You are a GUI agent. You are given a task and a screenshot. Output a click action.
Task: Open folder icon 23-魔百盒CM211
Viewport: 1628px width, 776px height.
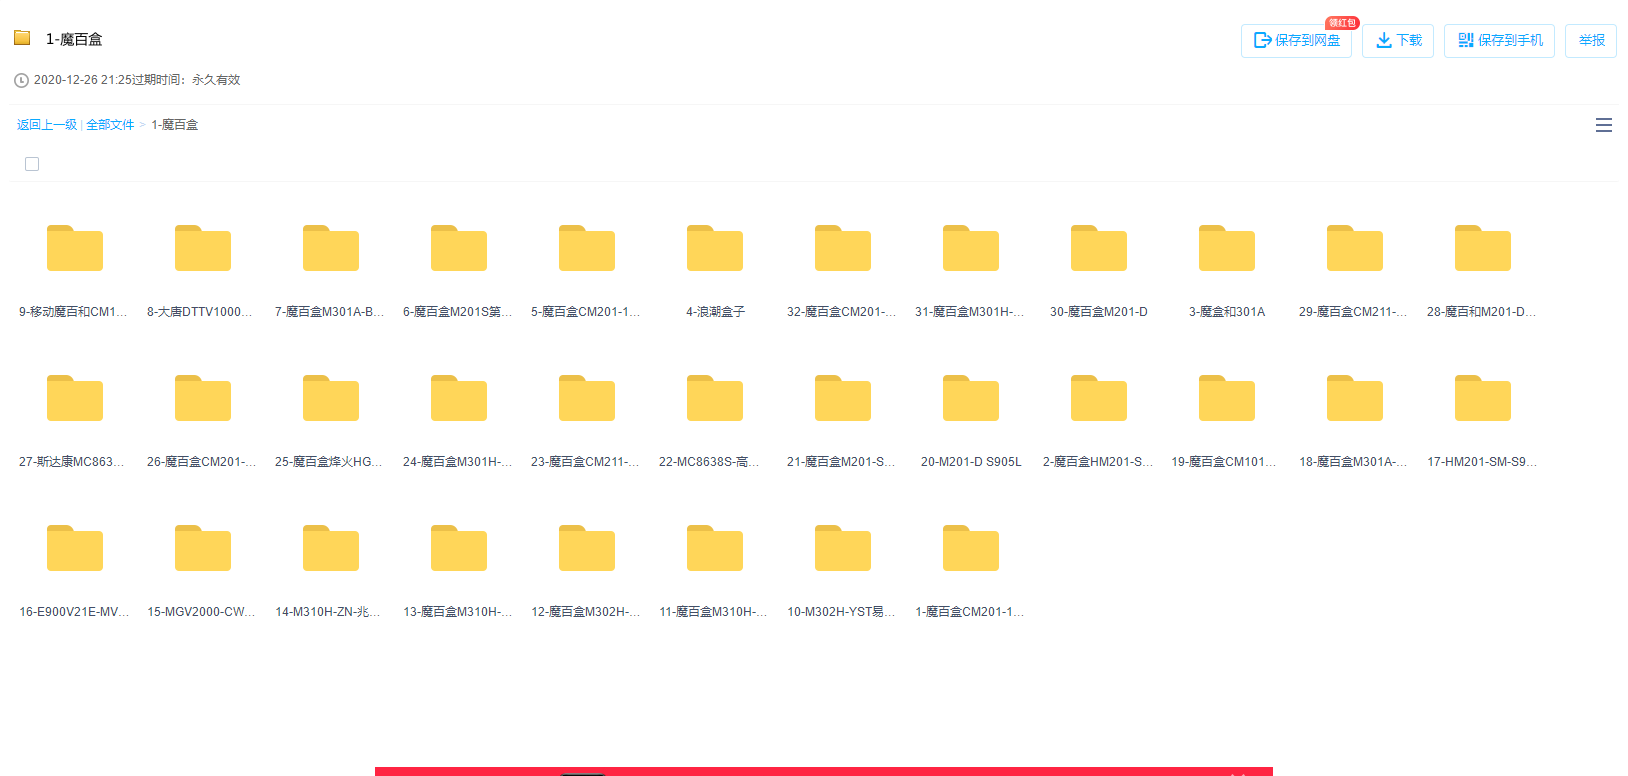[587, 398]
